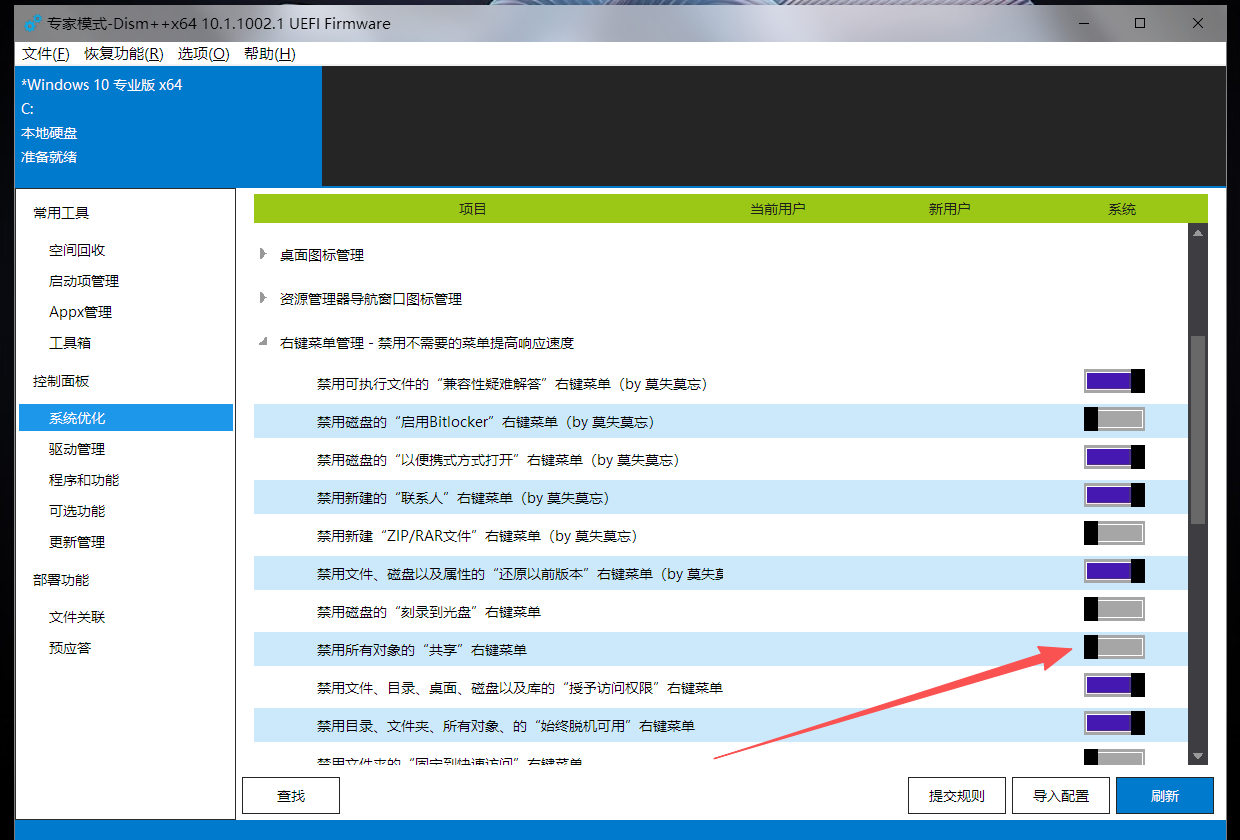Click the Dism++ app icon in title bar

32,23
